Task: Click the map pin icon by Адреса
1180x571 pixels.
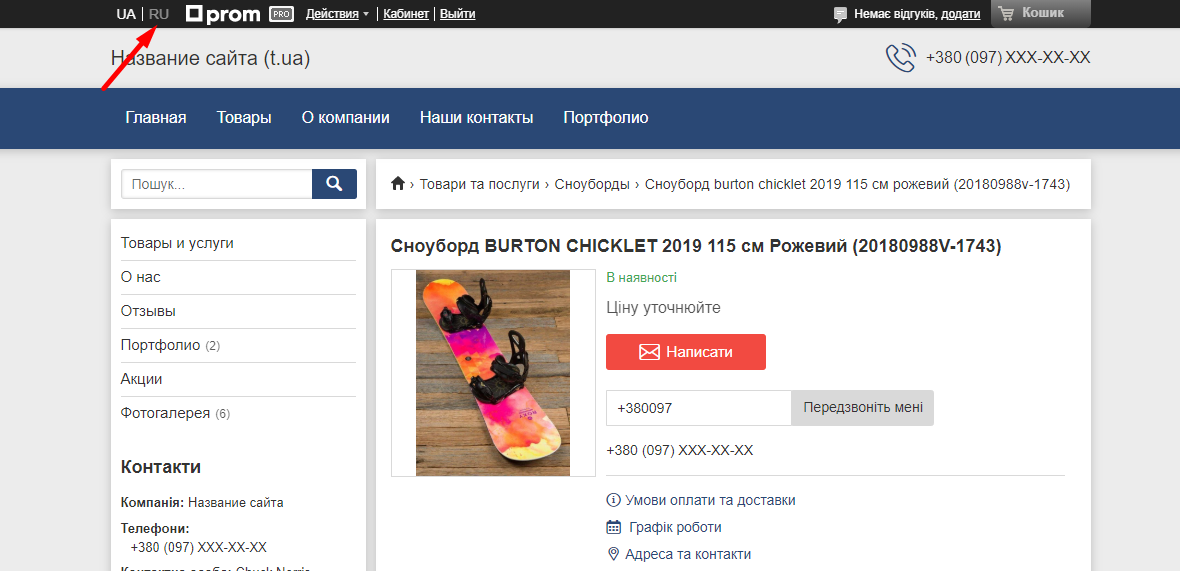Action: [613, 554]
